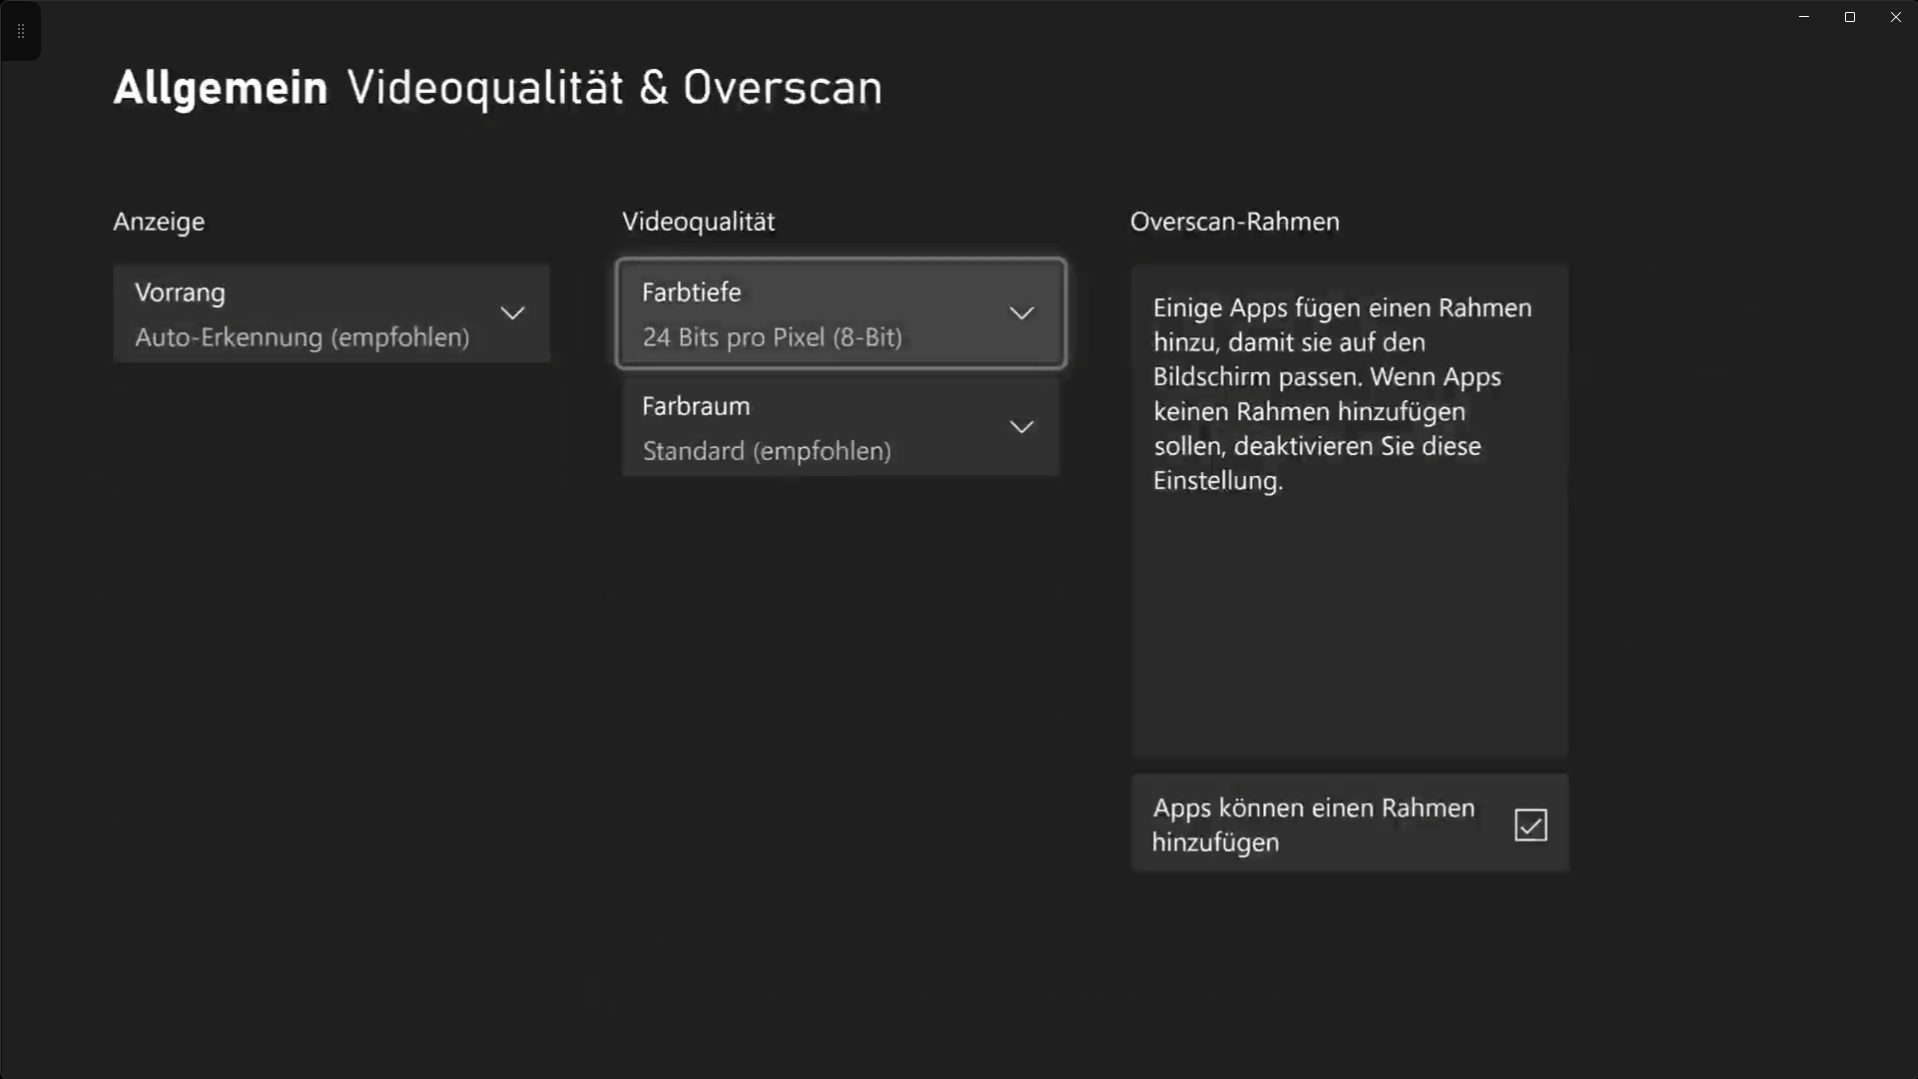
Task: Select the 'Auto-Erkennung (empfohlen)' value
Action: click(x=302, y=338)
